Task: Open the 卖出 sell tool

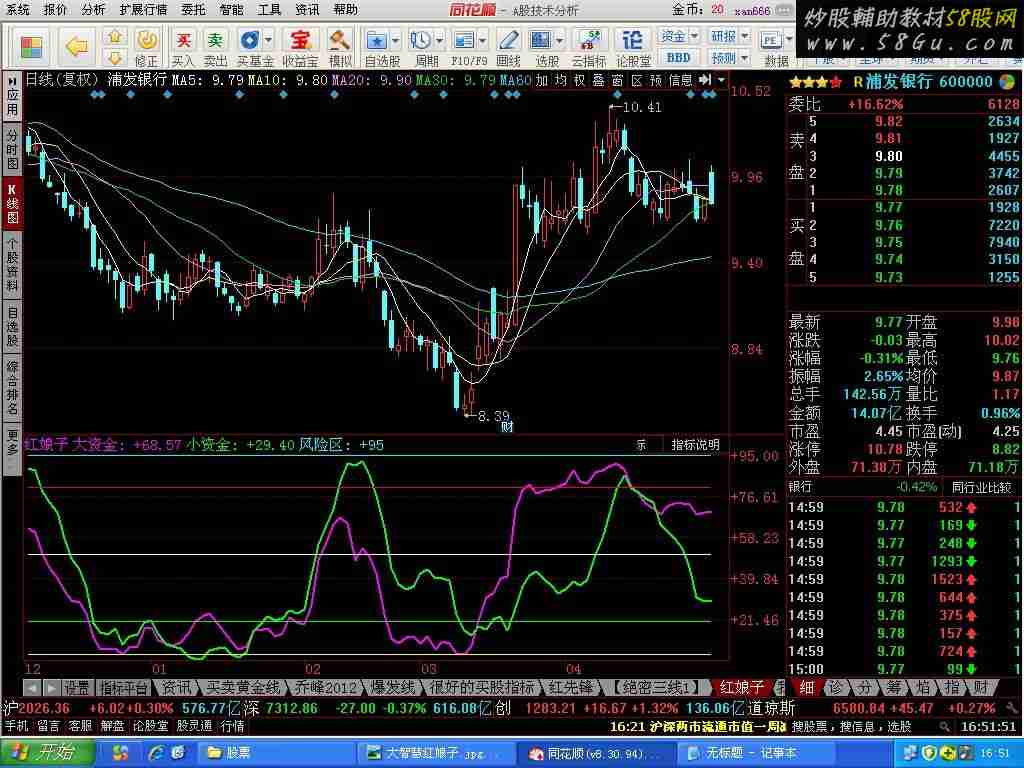Action: (215, 47)
